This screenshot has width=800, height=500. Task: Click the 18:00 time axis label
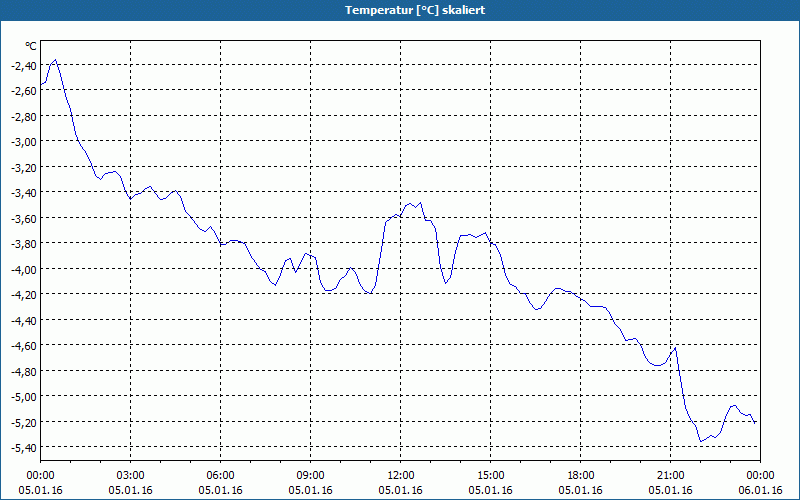pos(581,476)
